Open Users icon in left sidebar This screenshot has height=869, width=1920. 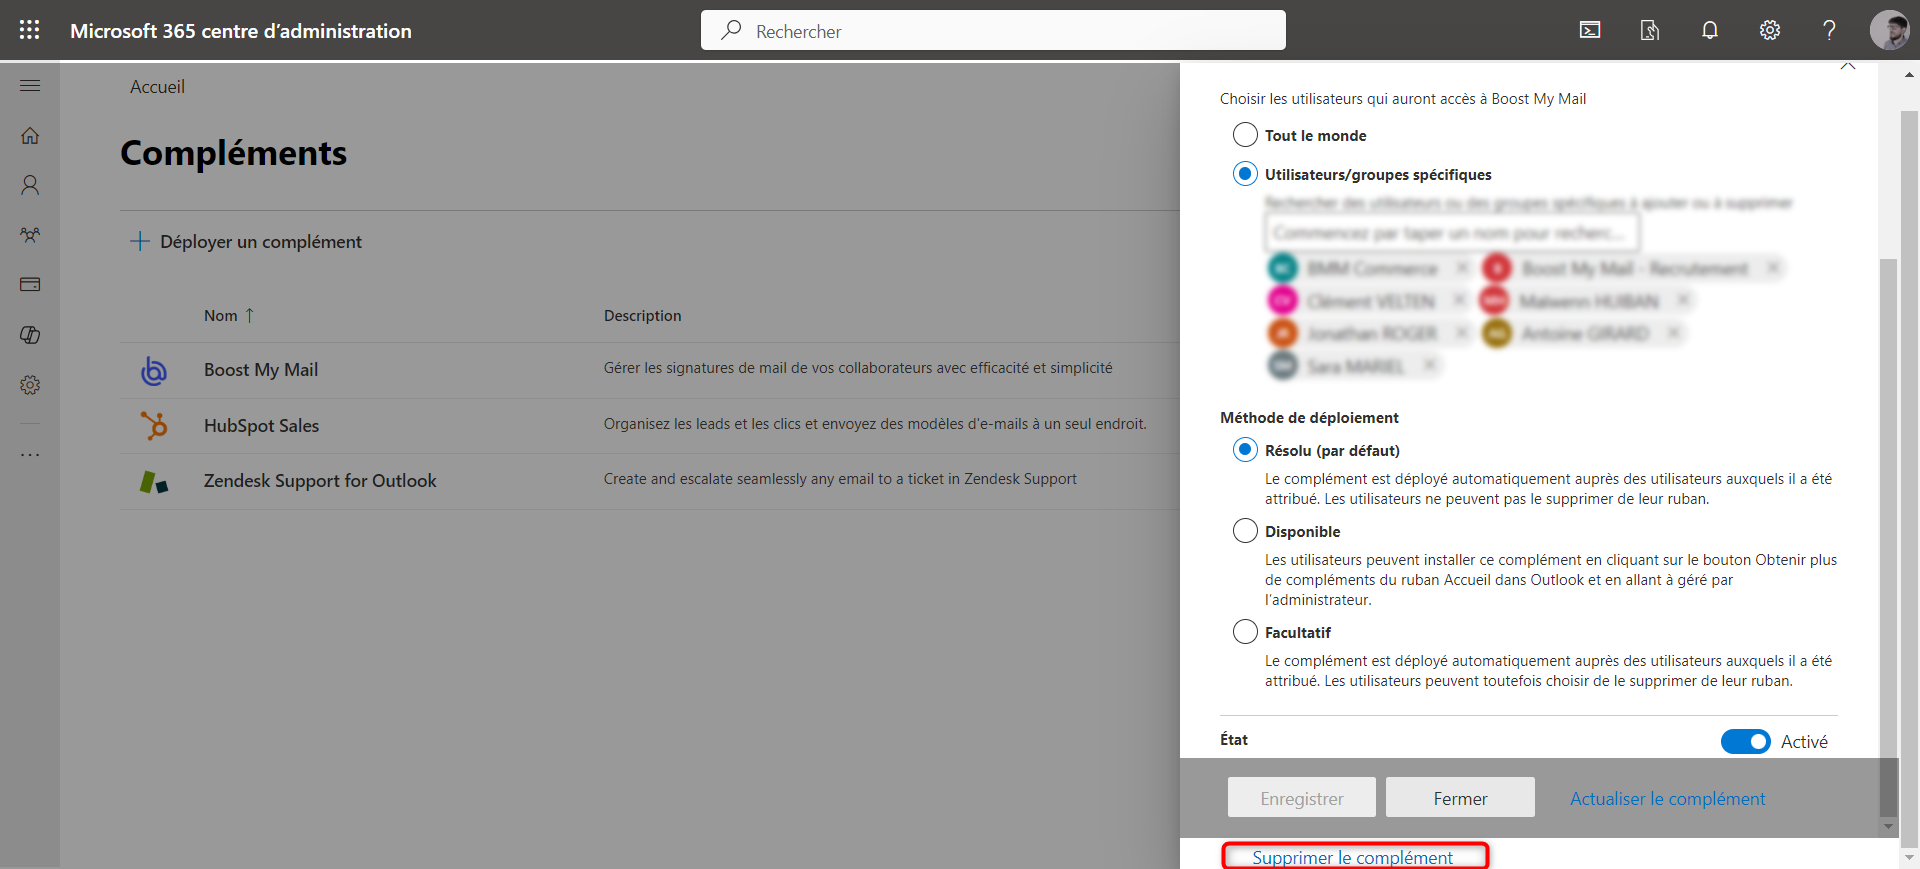(x=30, y=185)
